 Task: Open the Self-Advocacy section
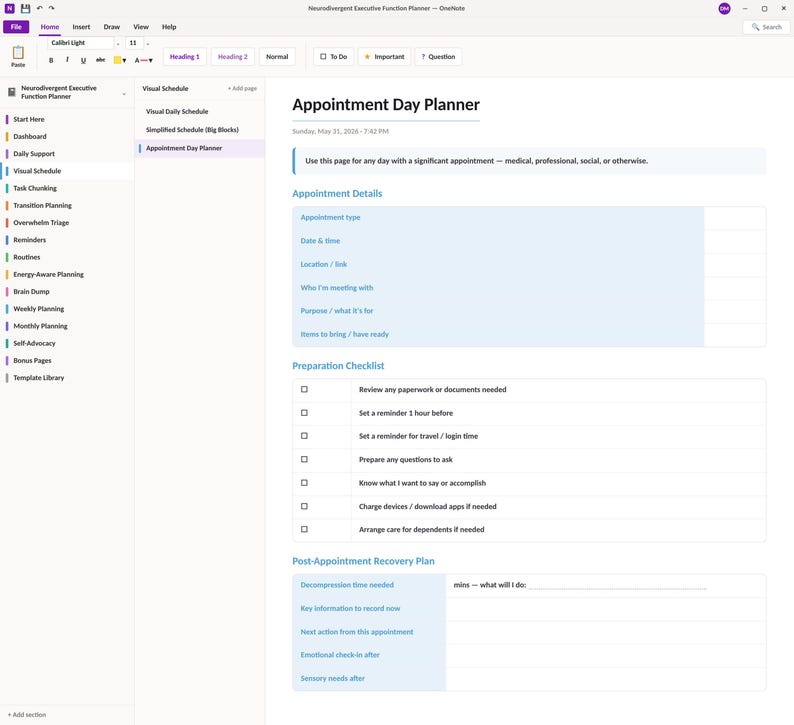coord(67,343)
